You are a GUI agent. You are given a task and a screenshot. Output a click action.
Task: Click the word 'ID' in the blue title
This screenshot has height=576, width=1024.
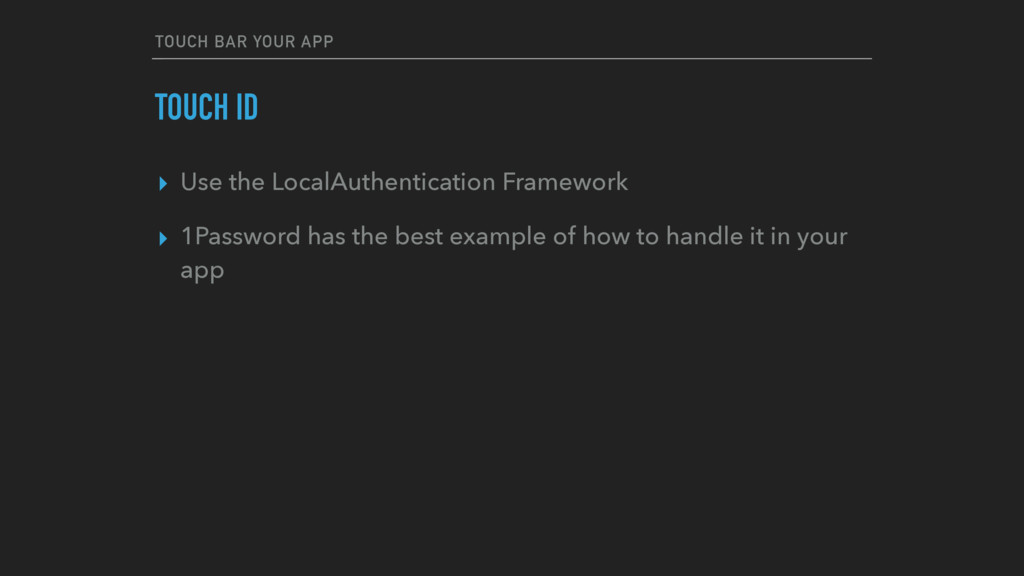pyautogui.click(x=248, y=107)
